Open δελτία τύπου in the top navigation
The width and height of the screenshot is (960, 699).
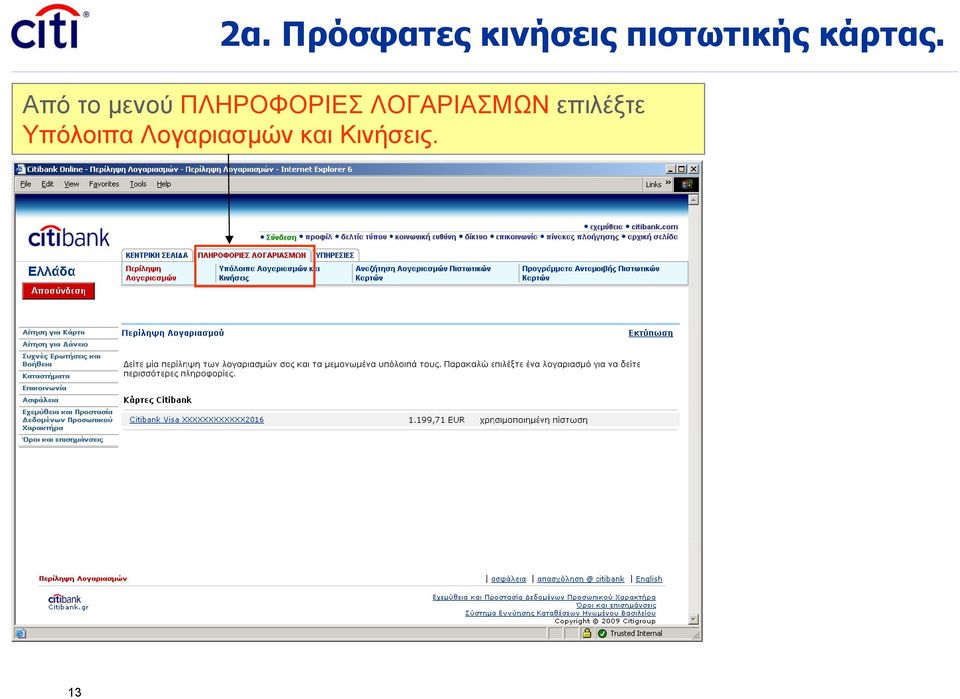[364, 237]
